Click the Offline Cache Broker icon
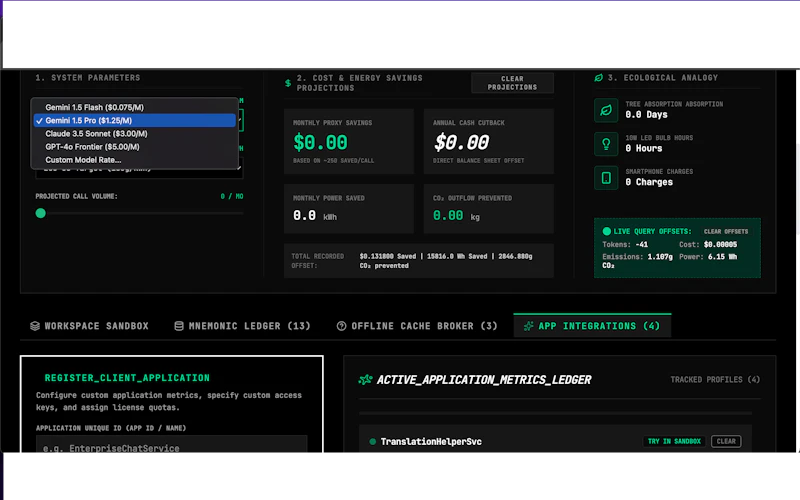The width and height of the screenshot is (800, 500). pyautogui.click(x=341, y=326)
